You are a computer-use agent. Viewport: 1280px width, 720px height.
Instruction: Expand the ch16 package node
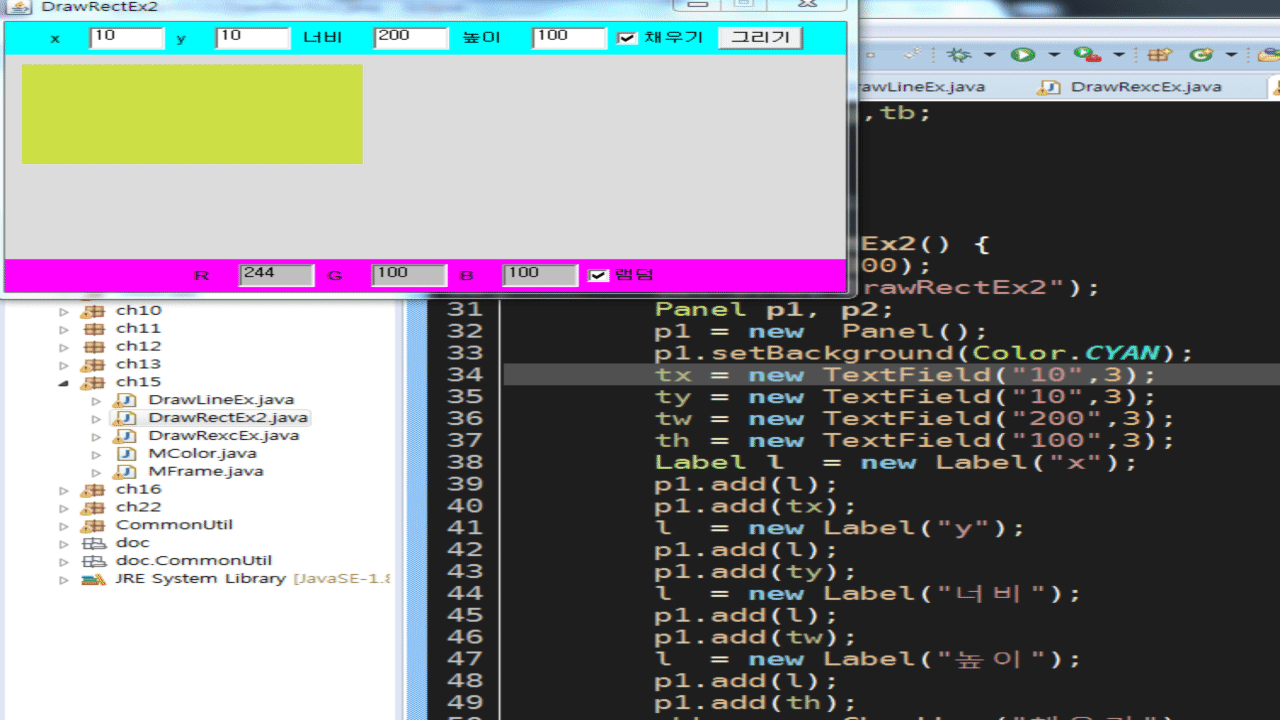click(x=64, y=490)
